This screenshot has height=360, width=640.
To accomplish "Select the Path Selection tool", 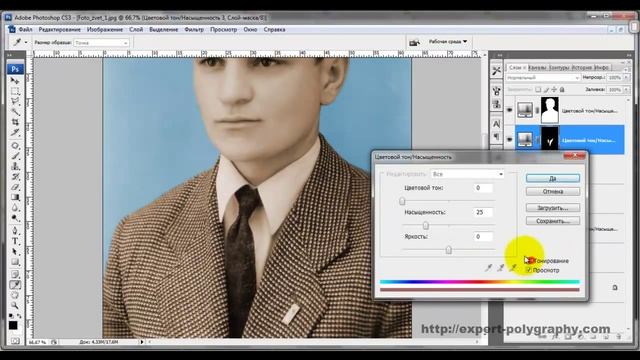I will tap(15, 251).
